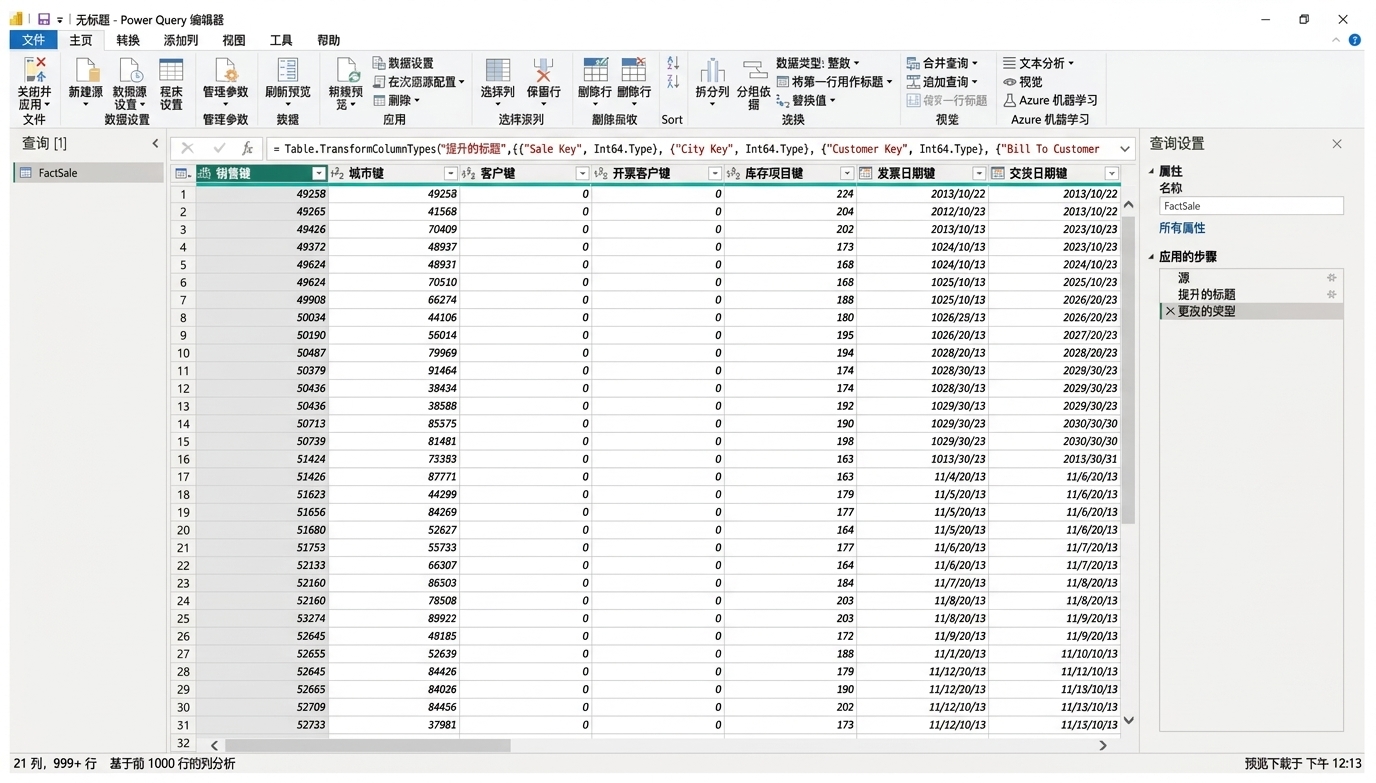1376x783 pixels.
Task: Open the 合并查询 dropdown
Action: [x=942, y=63]
